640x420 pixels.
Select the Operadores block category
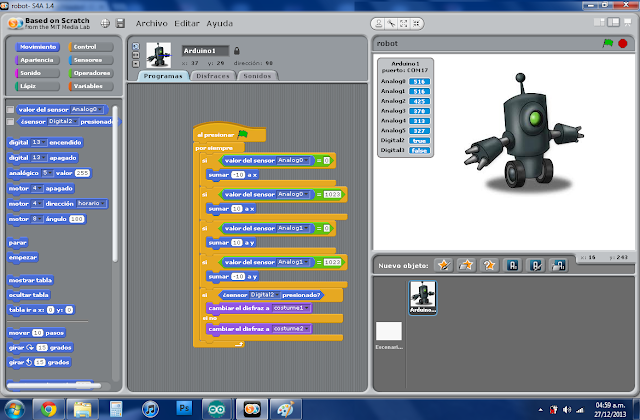(91, 73)
